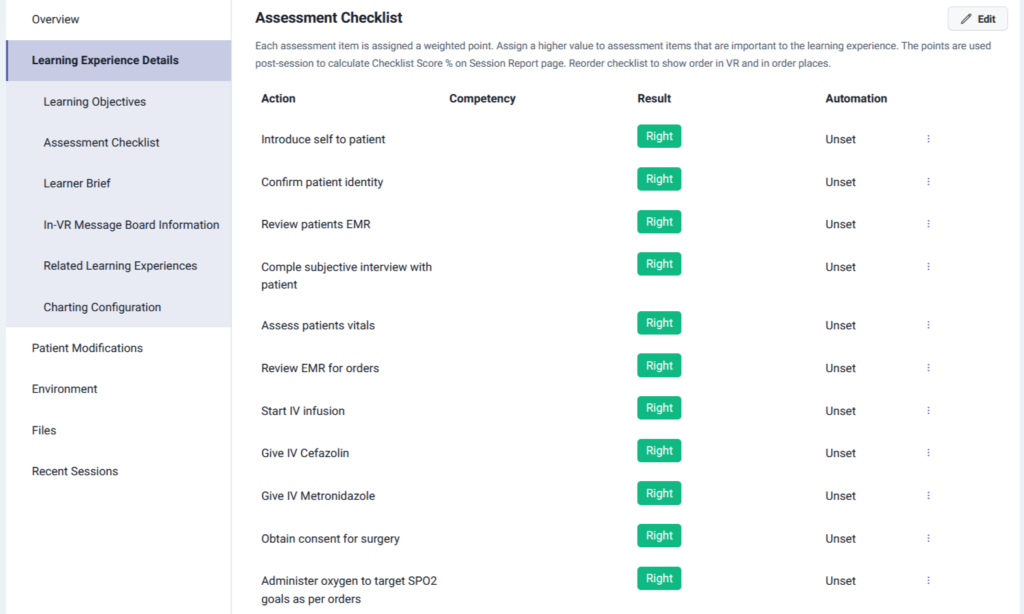
Task: Open Learner Brief sidebar item
Action: (x=77, y=184)
